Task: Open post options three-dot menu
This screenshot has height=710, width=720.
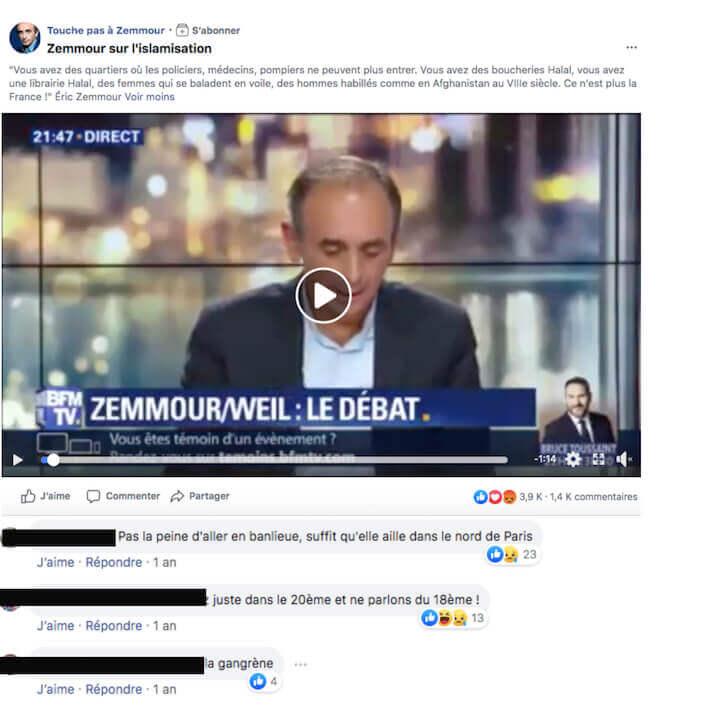Action: pyautogui.click(x=632, y=47)
